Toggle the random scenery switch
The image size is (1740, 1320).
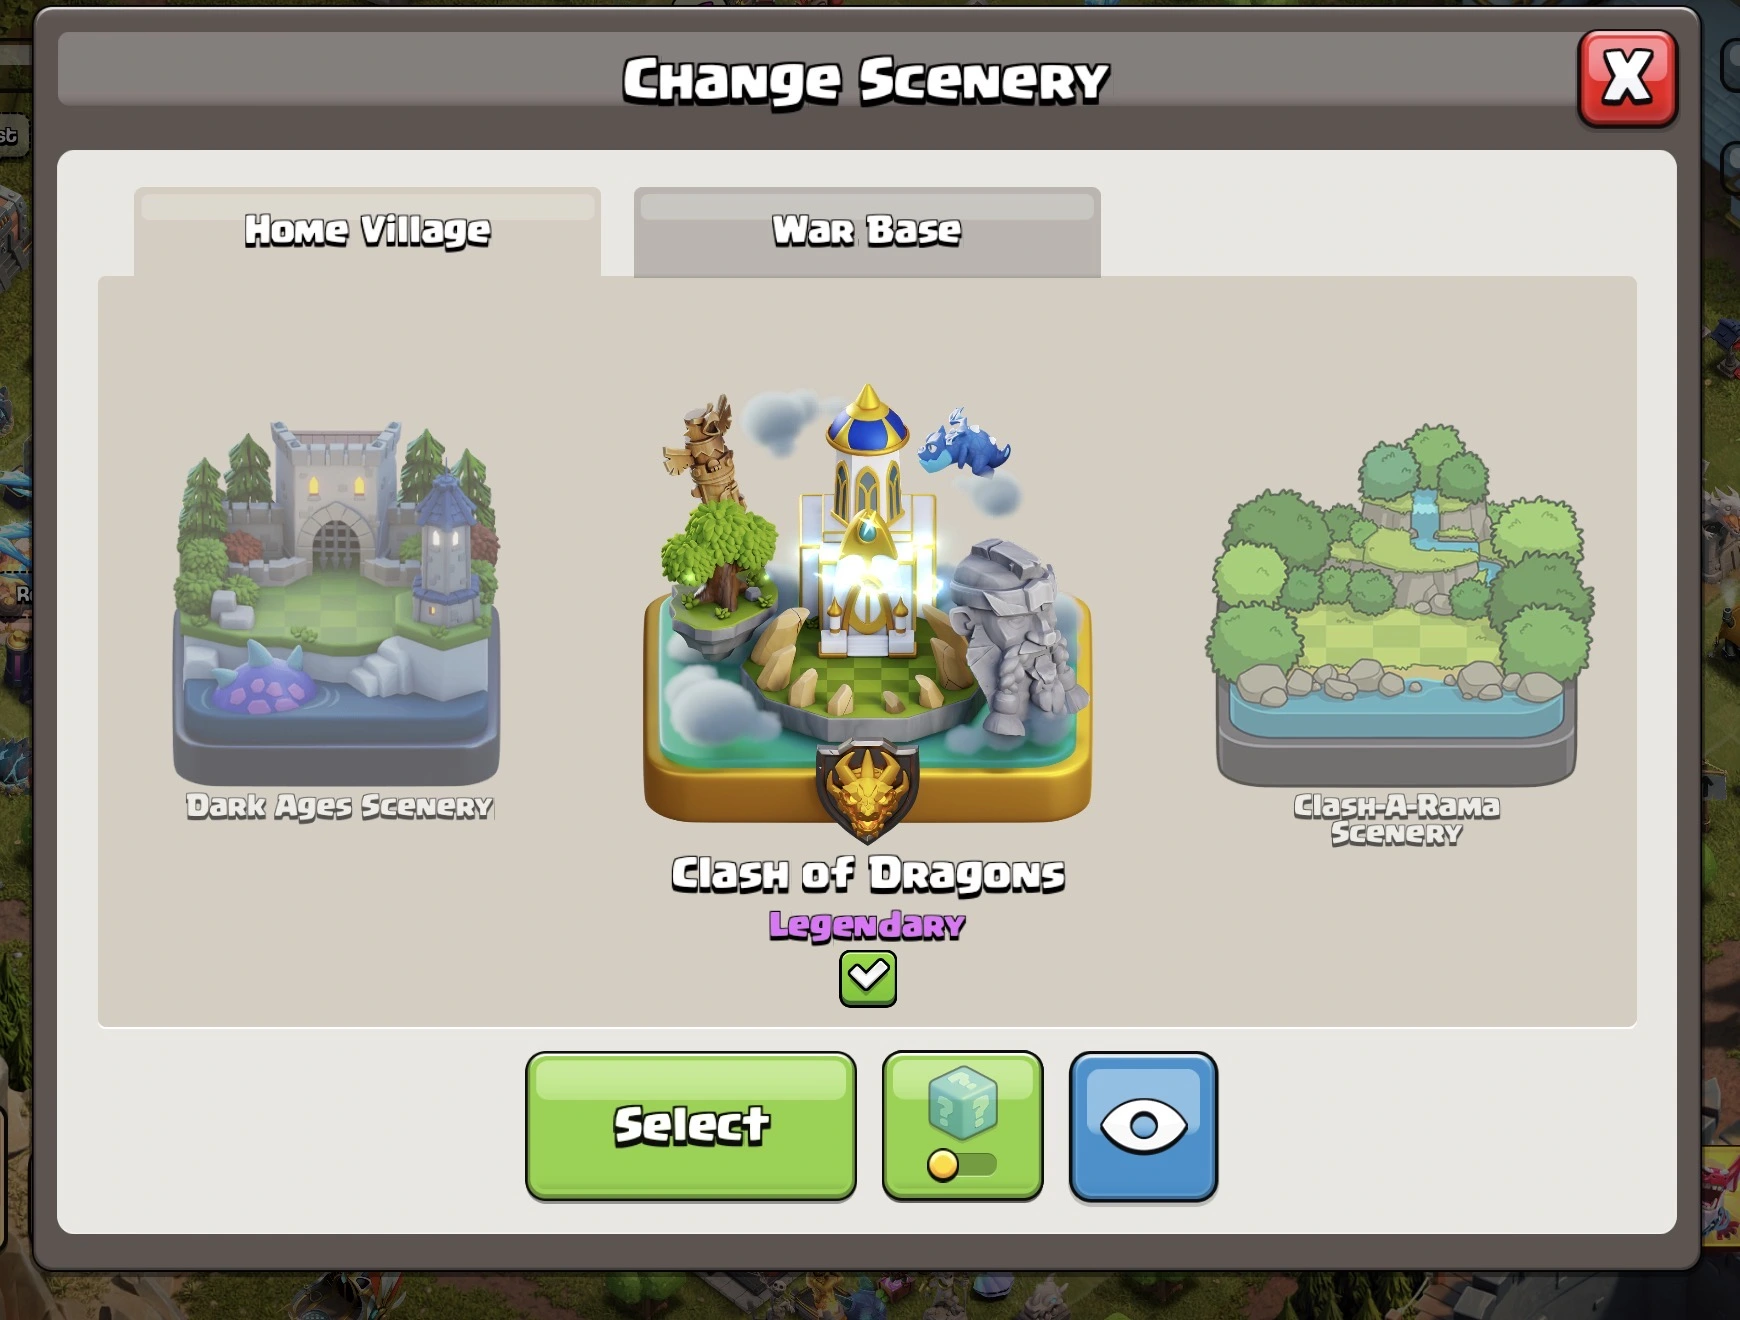962,1165
